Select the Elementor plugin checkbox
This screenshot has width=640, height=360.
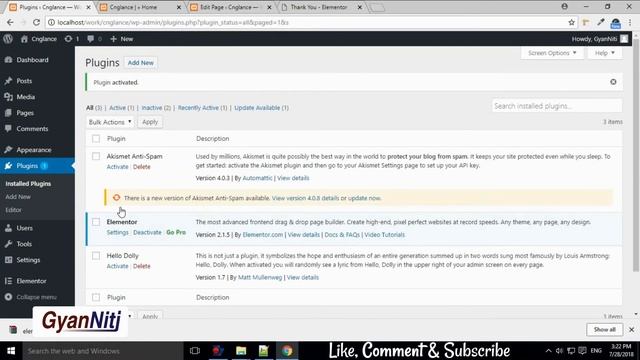pyautogui.click(x=96, y=222)
